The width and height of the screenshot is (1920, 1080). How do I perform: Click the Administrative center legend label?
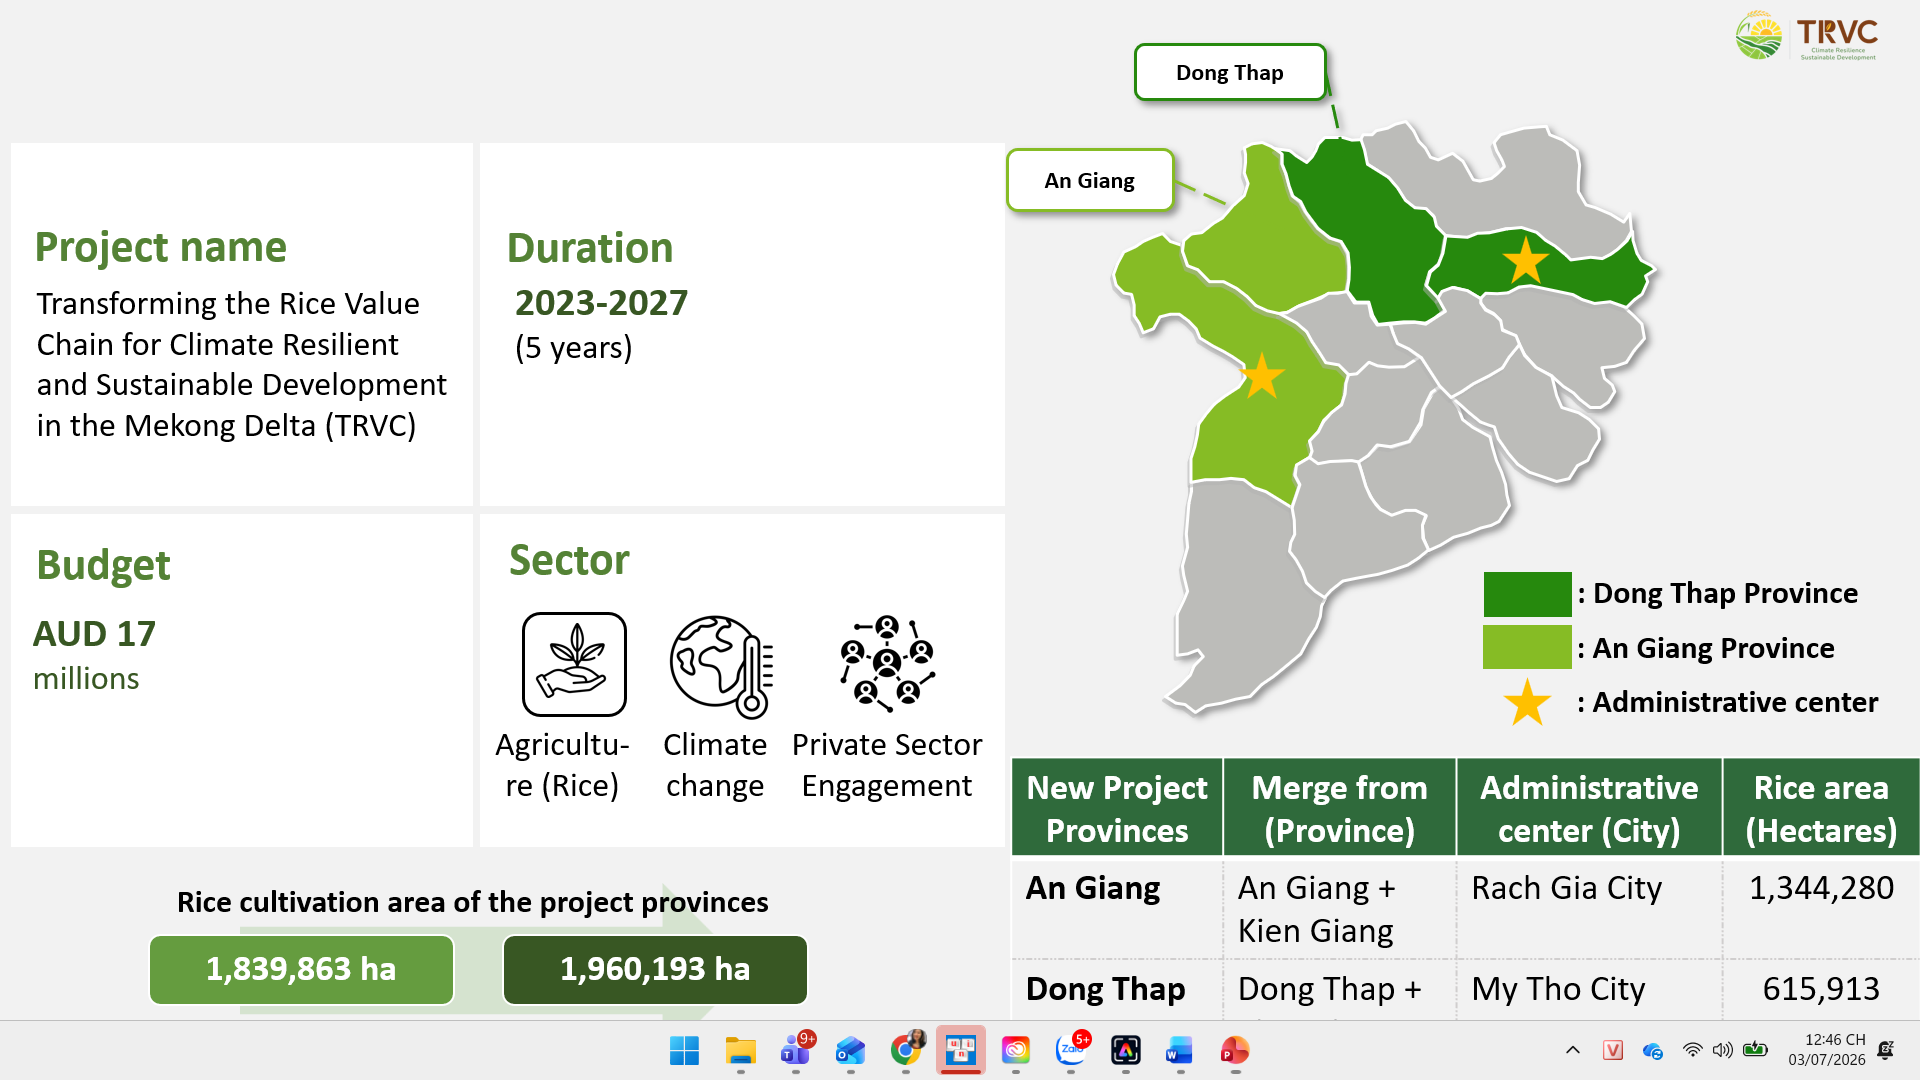[1728, 703]
